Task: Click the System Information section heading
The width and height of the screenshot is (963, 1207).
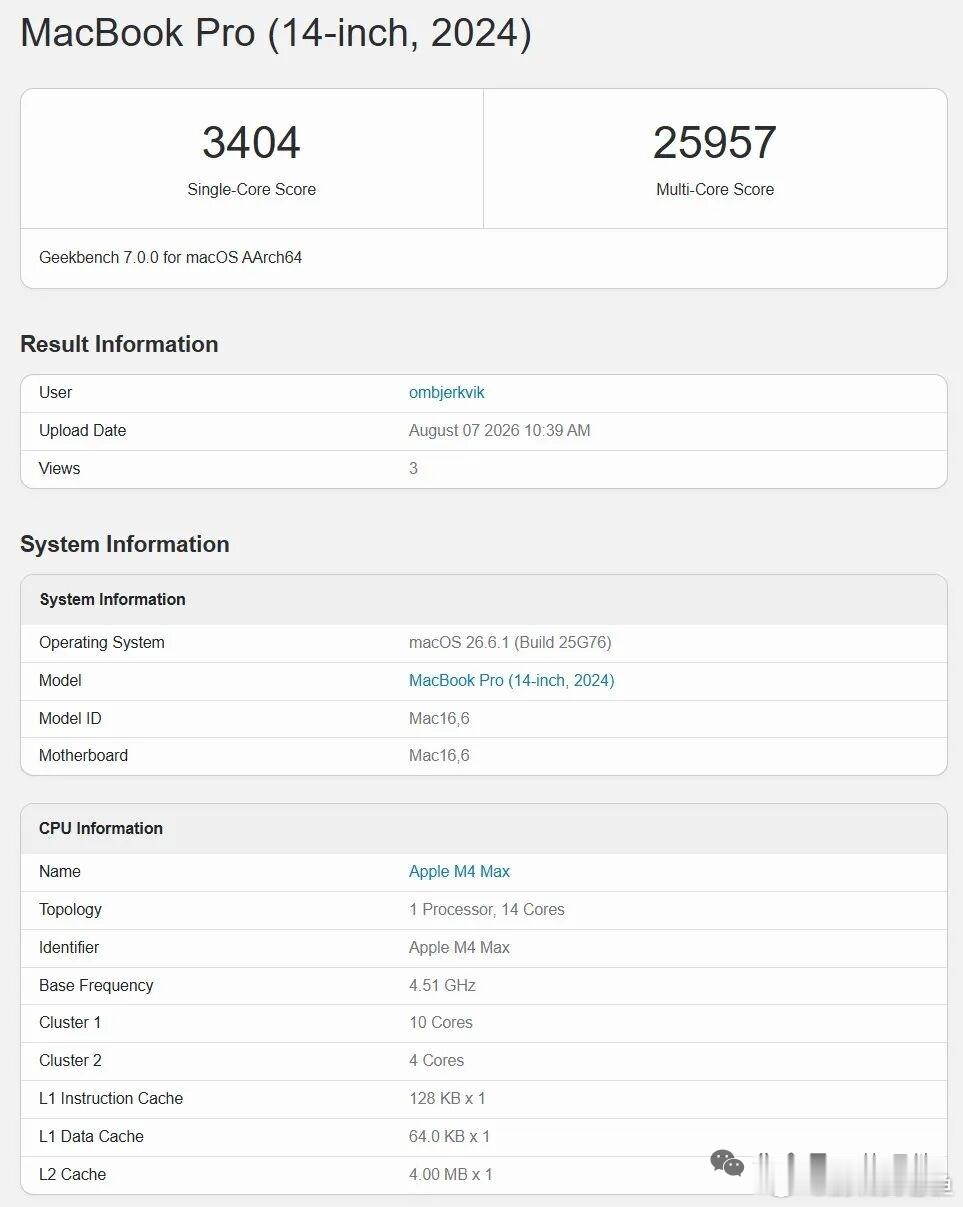Action: [x=125, y=544]
